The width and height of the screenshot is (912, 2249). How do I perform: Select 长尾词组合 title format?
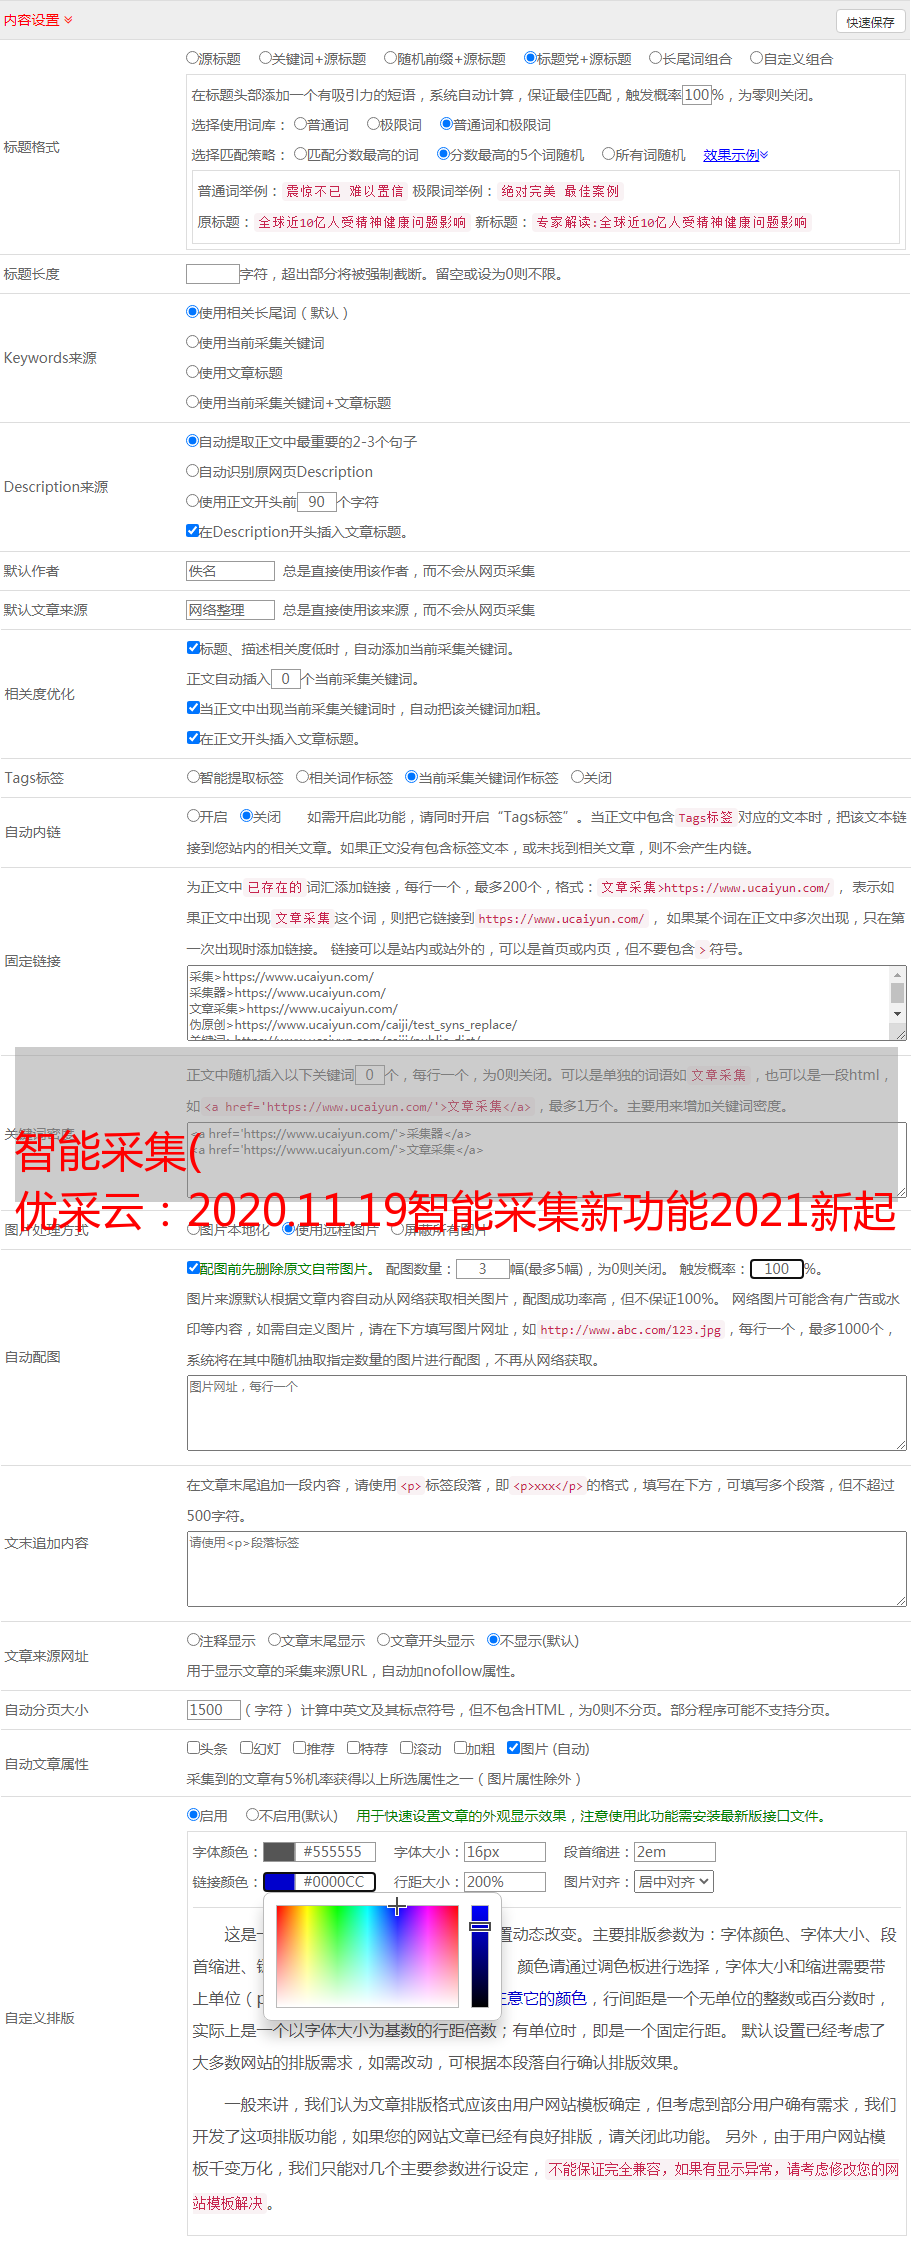click(655, 59)
